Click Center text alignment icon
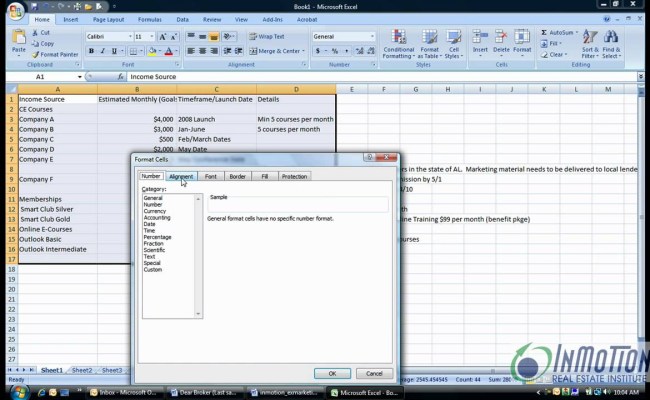This screenshot has height=400, width=650. tap(202, 51)
